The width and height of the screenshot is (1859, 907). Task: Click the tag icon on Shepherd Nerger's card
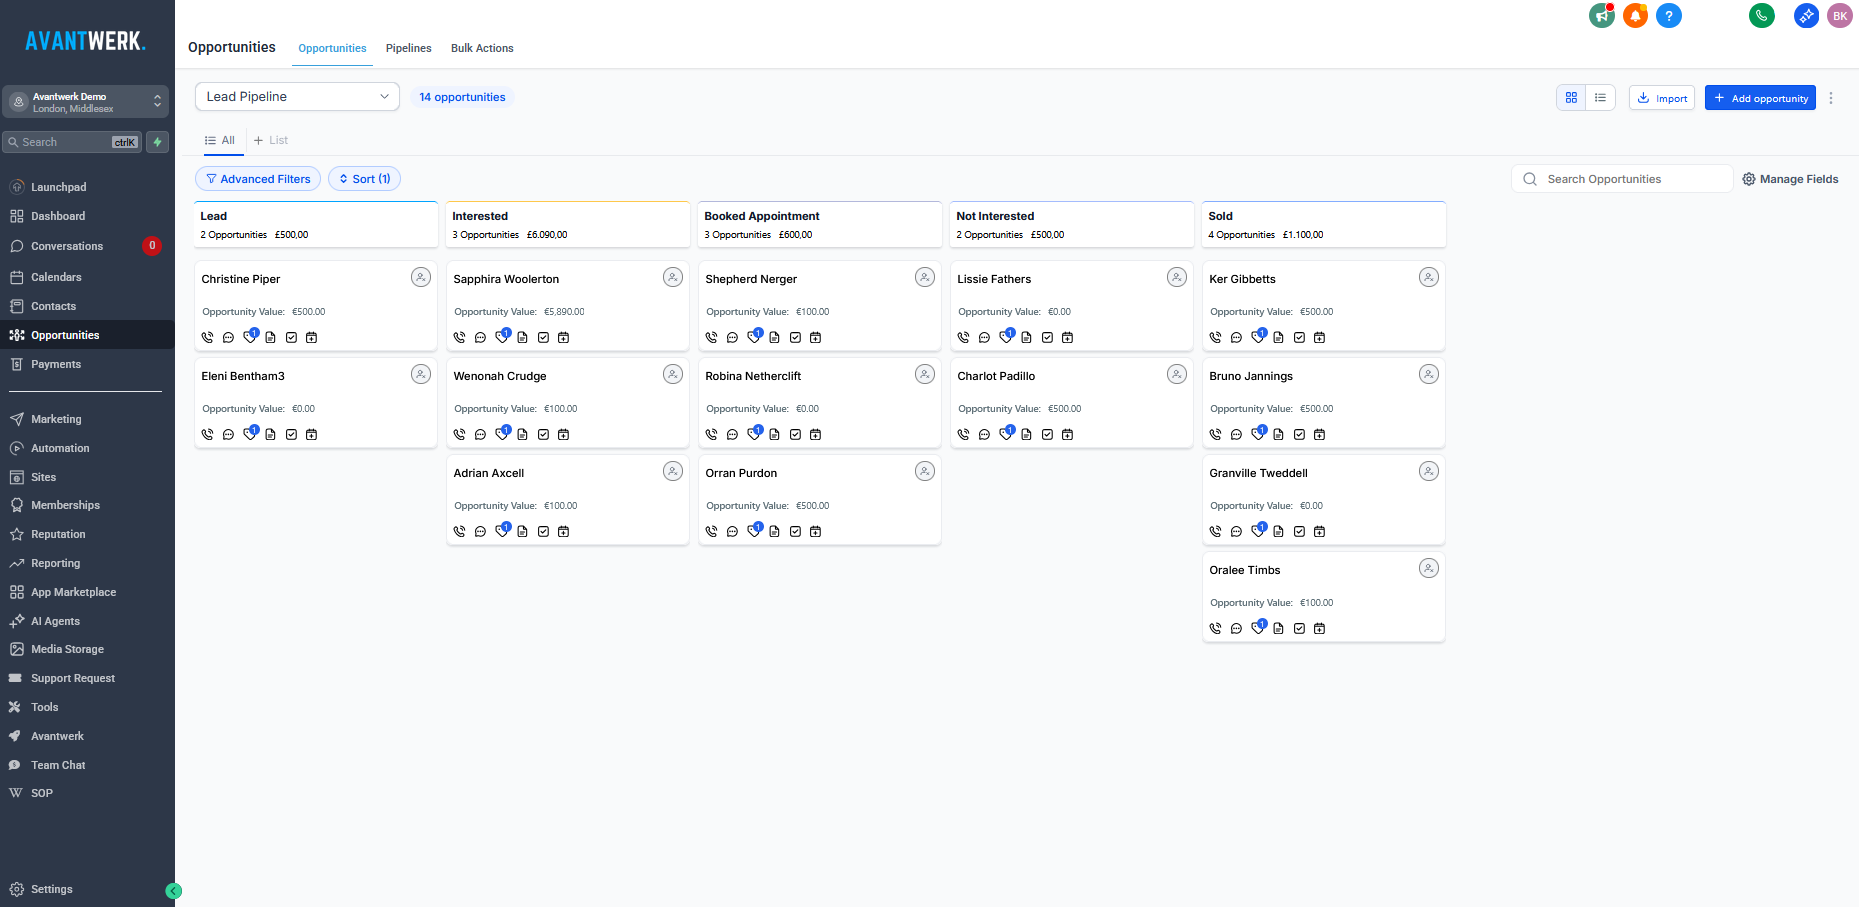click(754, 337)
